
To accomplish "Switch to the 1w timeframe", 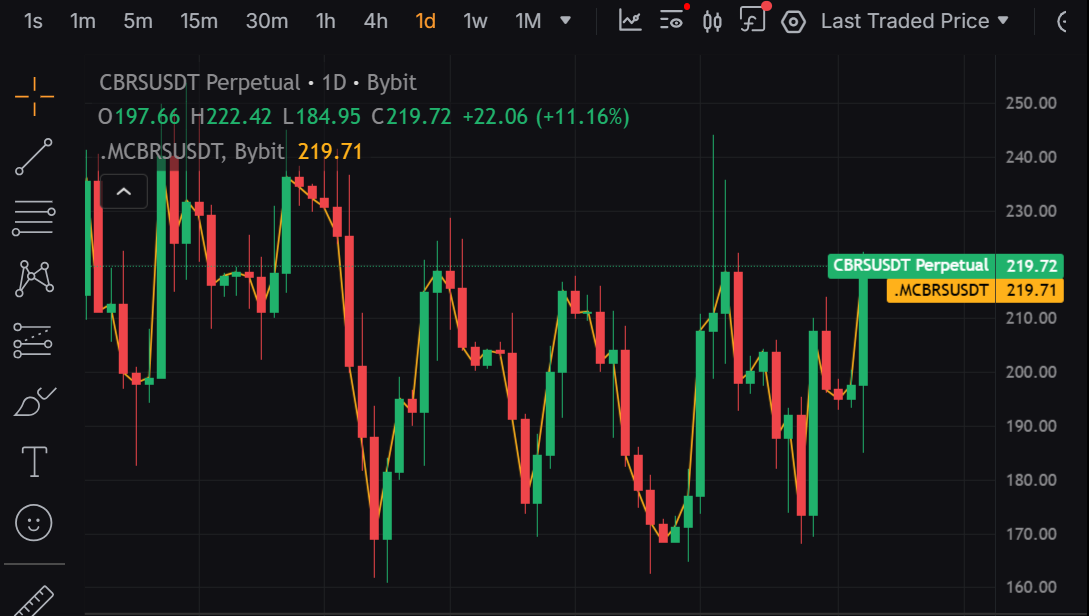I will (x=475, y=22).
